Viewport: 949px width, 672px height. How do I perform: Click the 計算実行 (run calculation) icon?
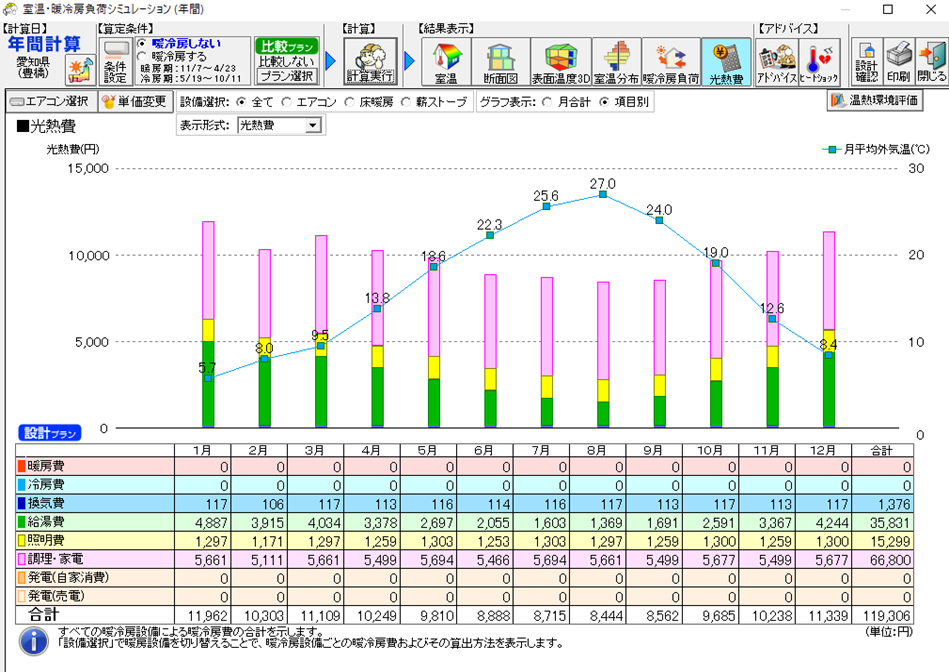tap(370, 61)
